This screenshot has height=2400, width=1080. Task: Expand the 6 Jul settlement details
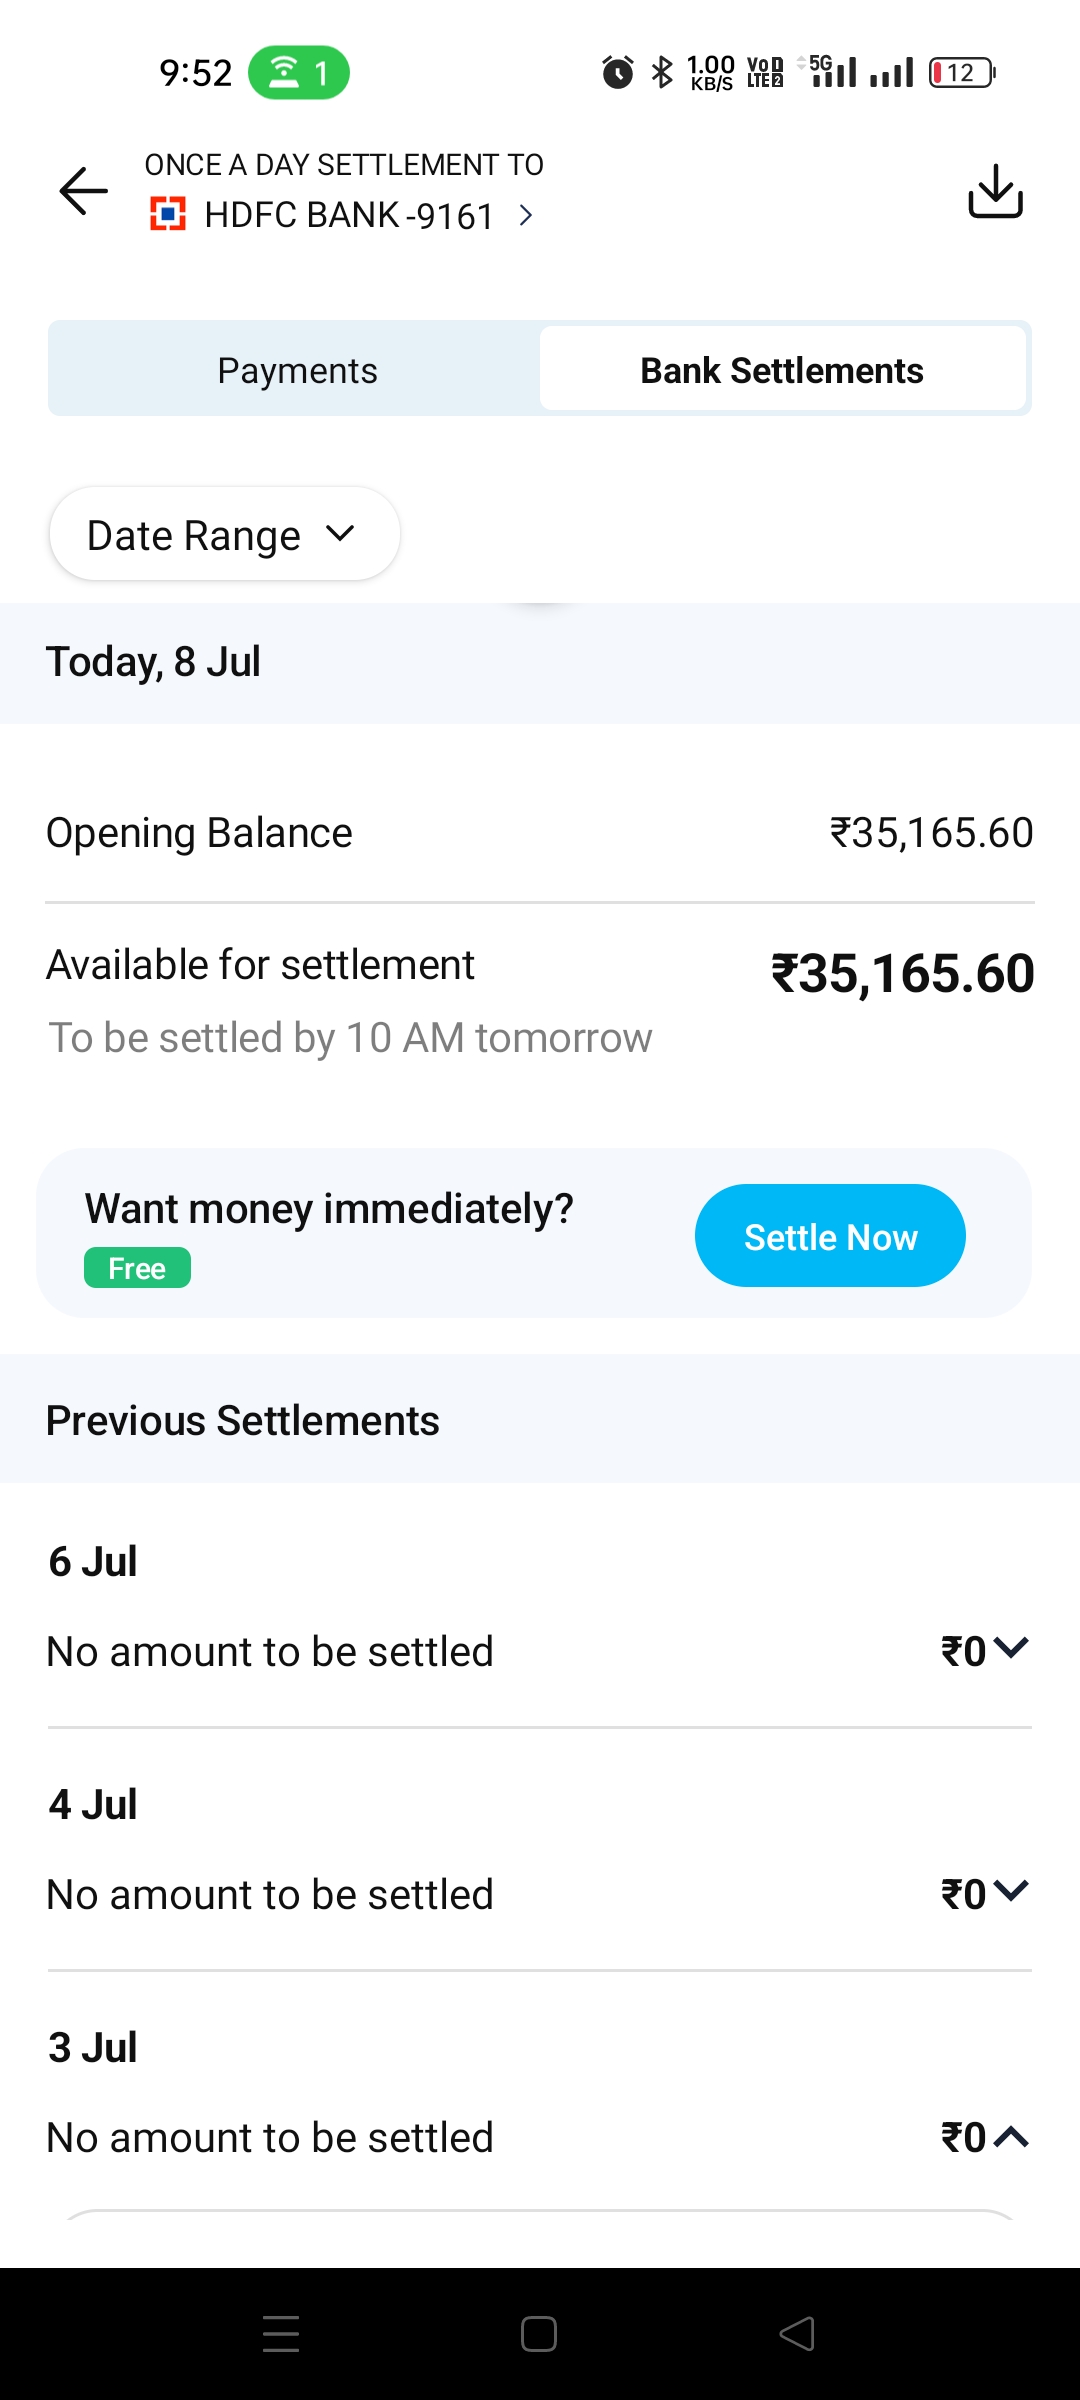1012,1648
